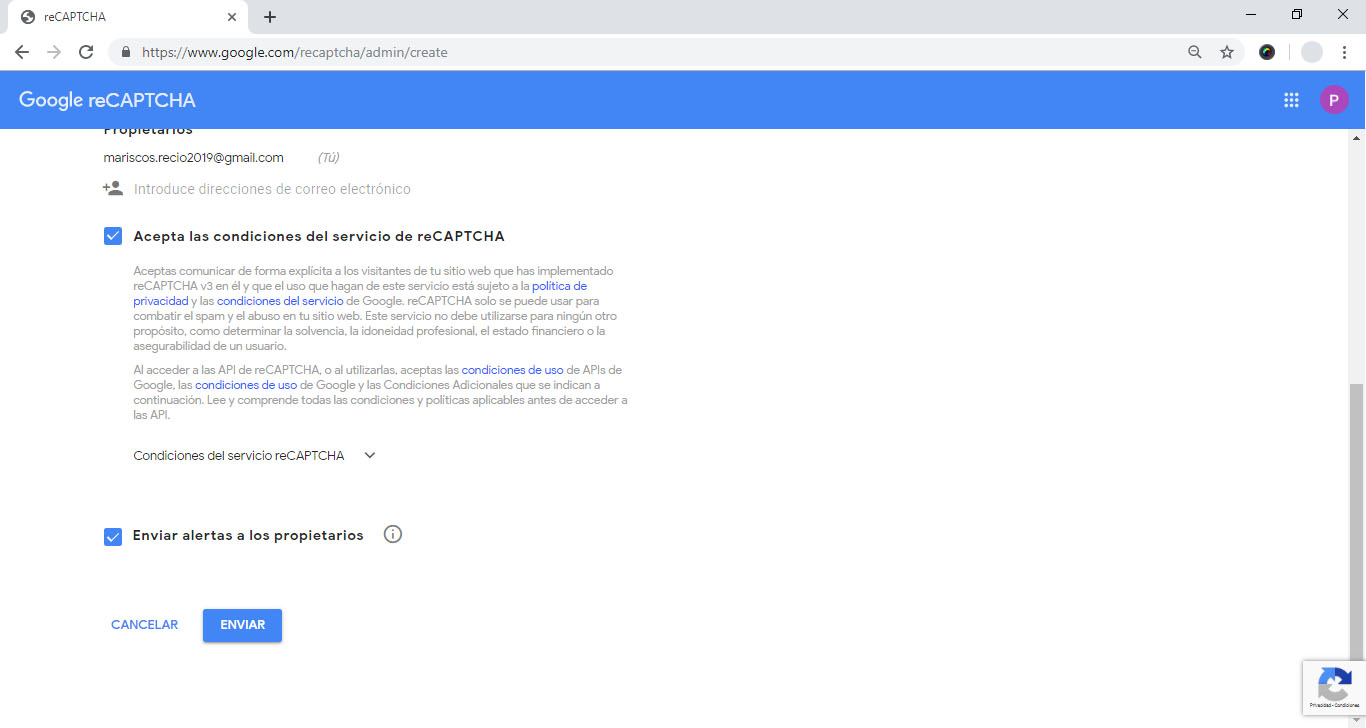Open the Google apps grid
The image size is (1366, 728).
(1291, 100)
